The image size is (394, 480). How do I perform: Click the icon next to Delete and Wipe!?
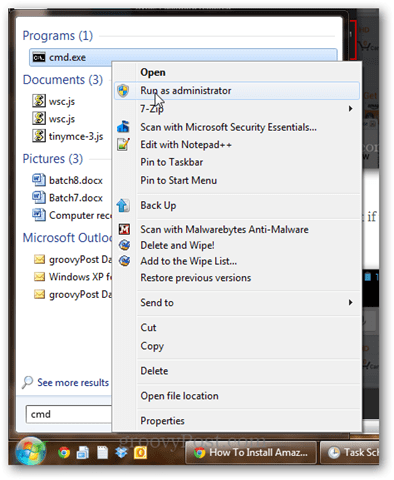pos(124,245)
